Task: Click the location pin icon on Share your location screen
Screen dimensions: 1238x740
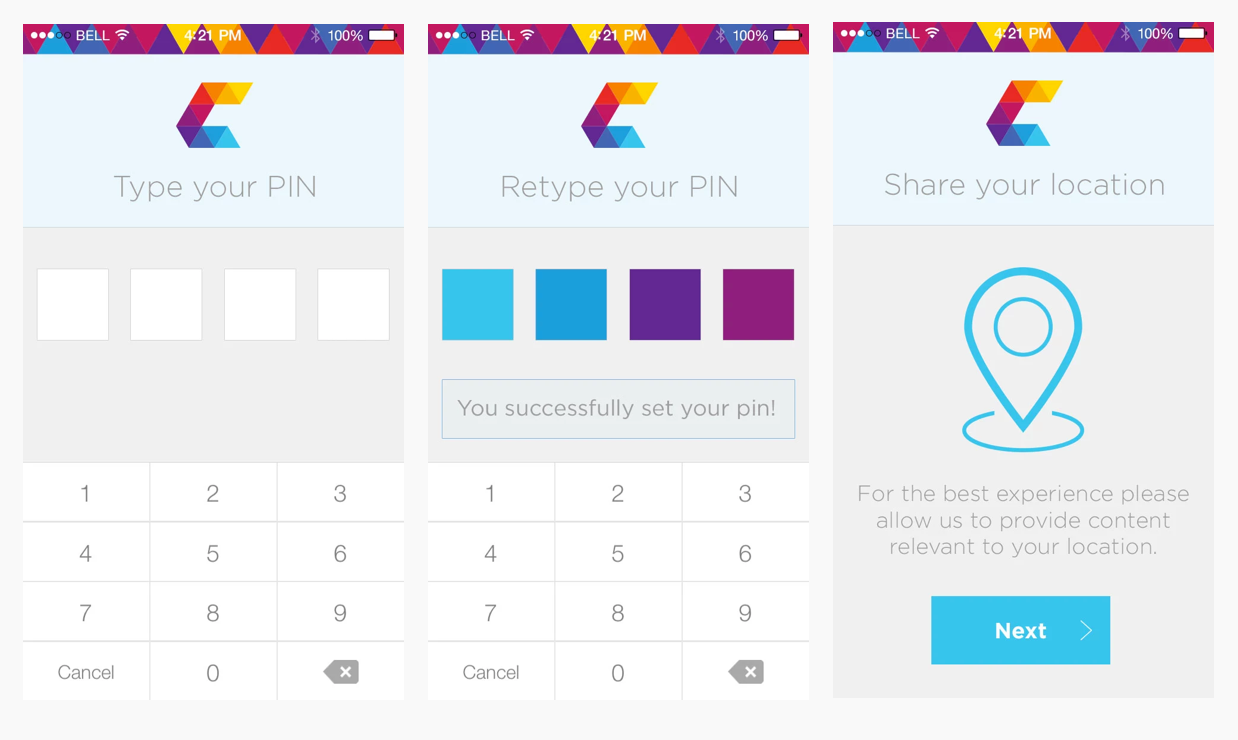Action: pyautogui.click(x=1023, y=360)
